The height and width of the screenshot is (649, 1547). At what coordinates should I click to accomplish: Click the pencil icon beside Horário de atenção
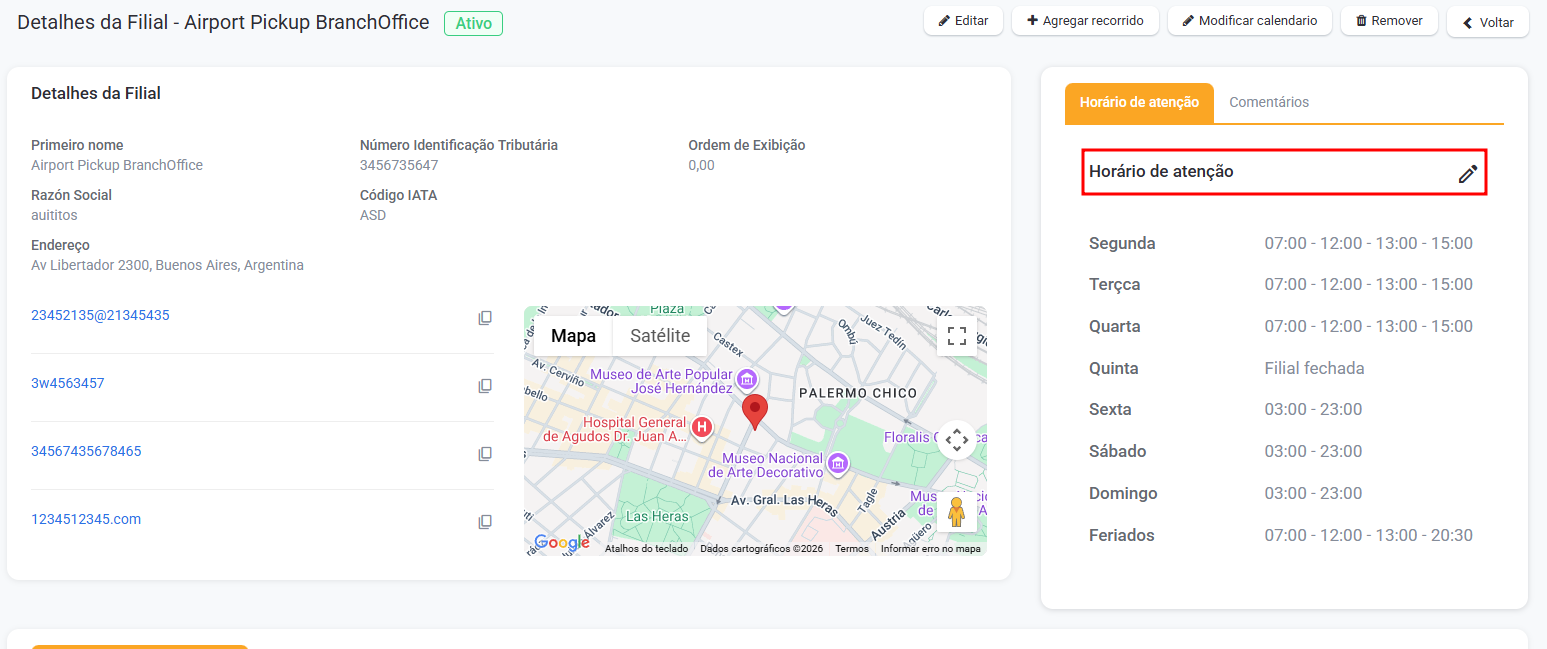[1467, 174]
